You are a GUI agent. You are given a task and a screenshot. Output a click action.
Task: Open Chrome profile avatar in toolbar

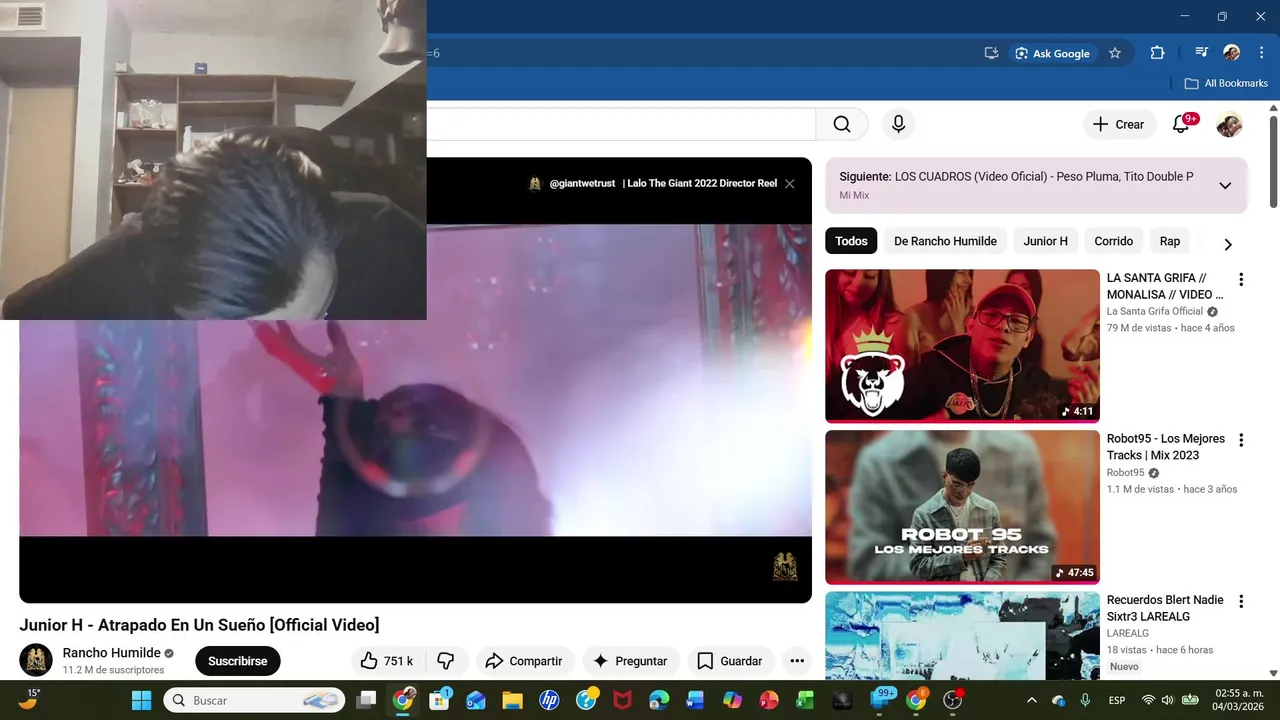pyautogui.click(x=1231, y=53)
